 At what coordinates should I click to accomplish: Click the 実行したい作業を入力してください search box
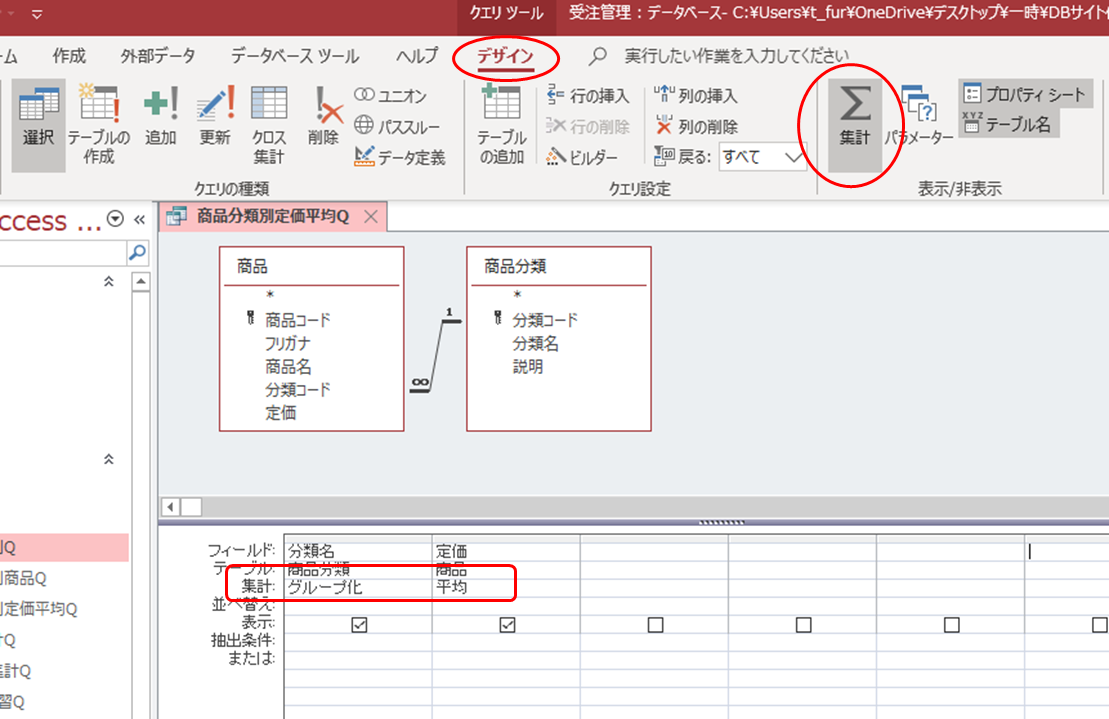(x=736, y=56)
